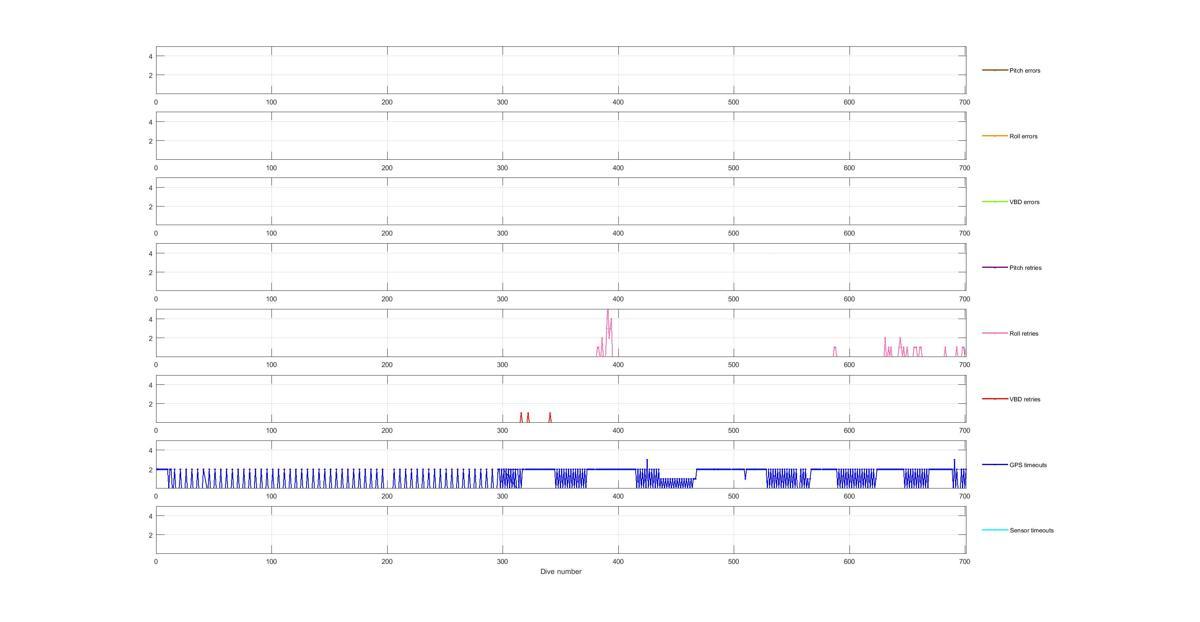Select the red VBD retries legend line
Viewport: 1200px width, 622px height.
coord(994,399)
